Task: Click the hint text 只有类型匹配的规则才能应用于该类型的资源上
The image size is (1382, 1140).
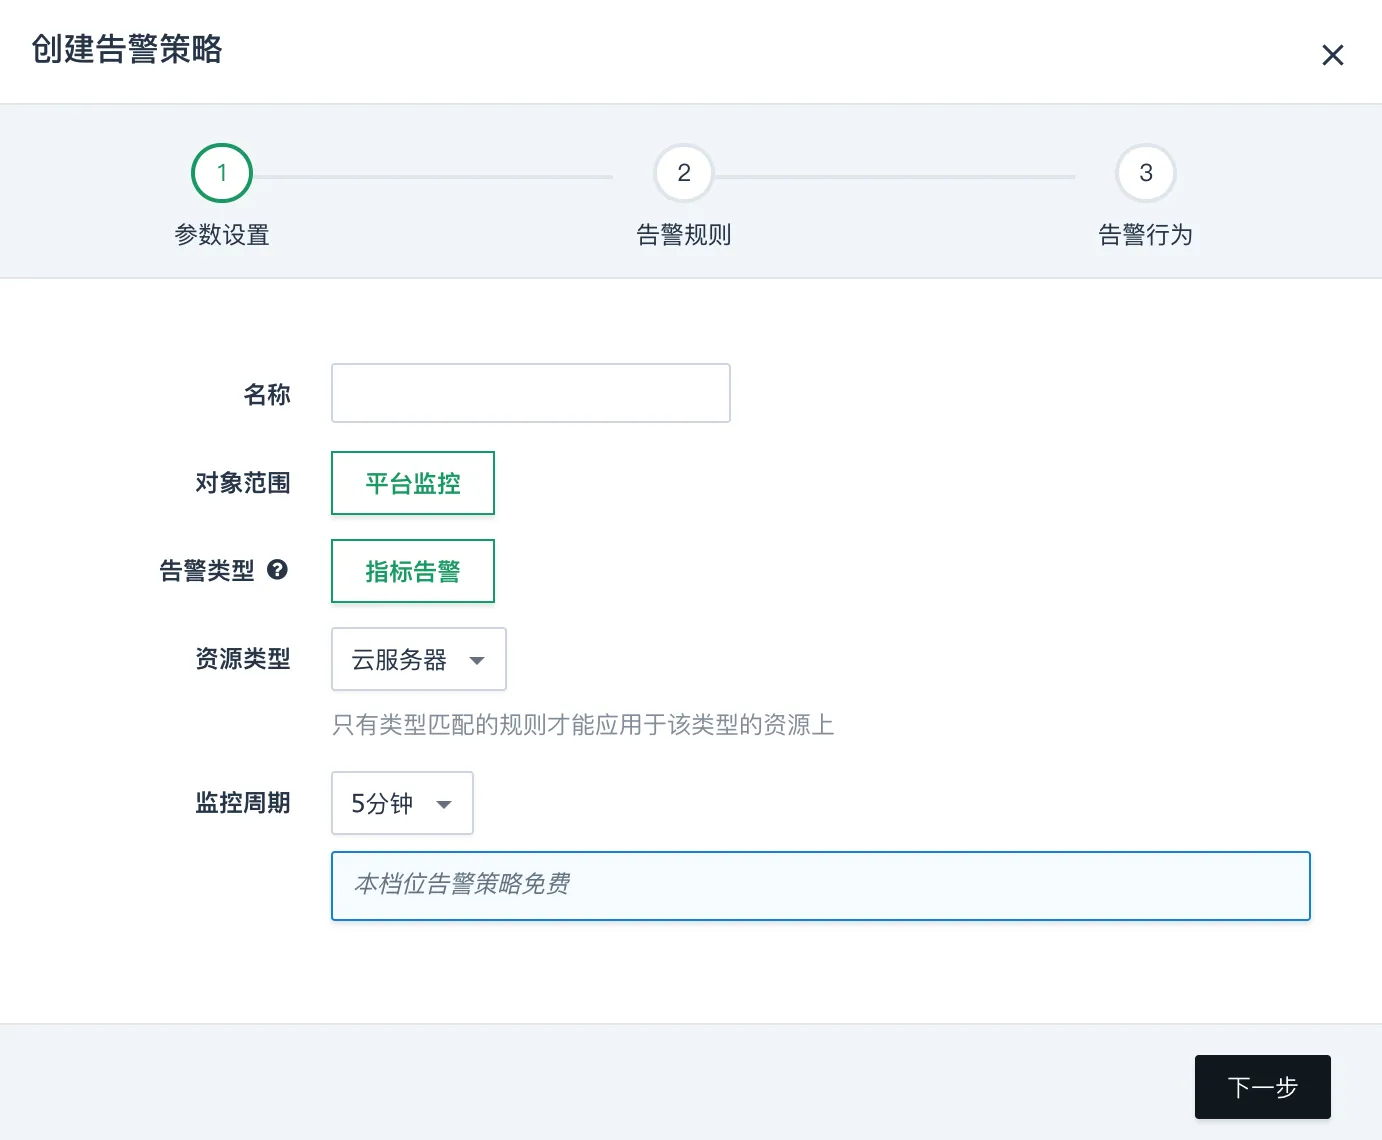Action: pyautogui.click(x=583, y=725)
